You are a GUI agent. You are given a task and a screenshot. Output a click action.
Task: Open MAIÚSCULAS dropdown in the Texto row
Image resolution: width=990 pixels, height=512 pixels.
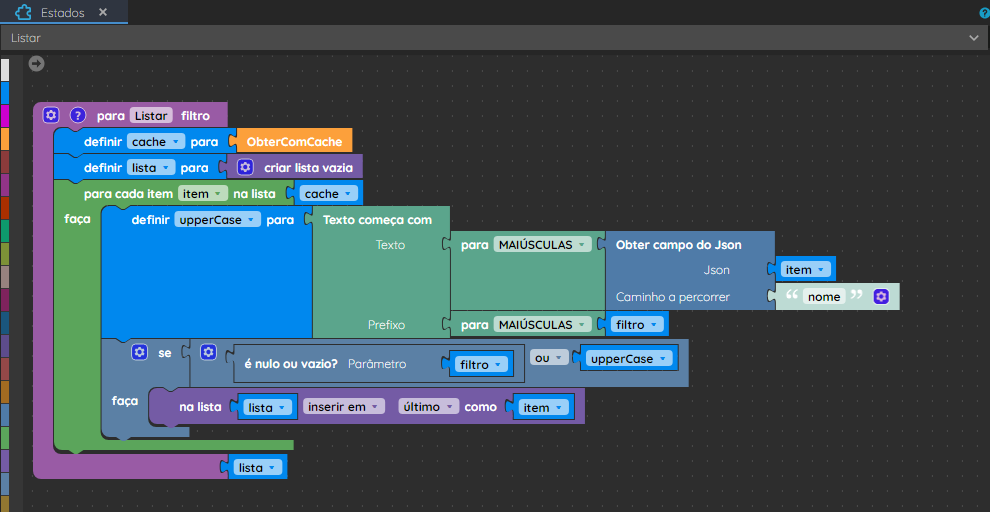[x=543, y=244]
